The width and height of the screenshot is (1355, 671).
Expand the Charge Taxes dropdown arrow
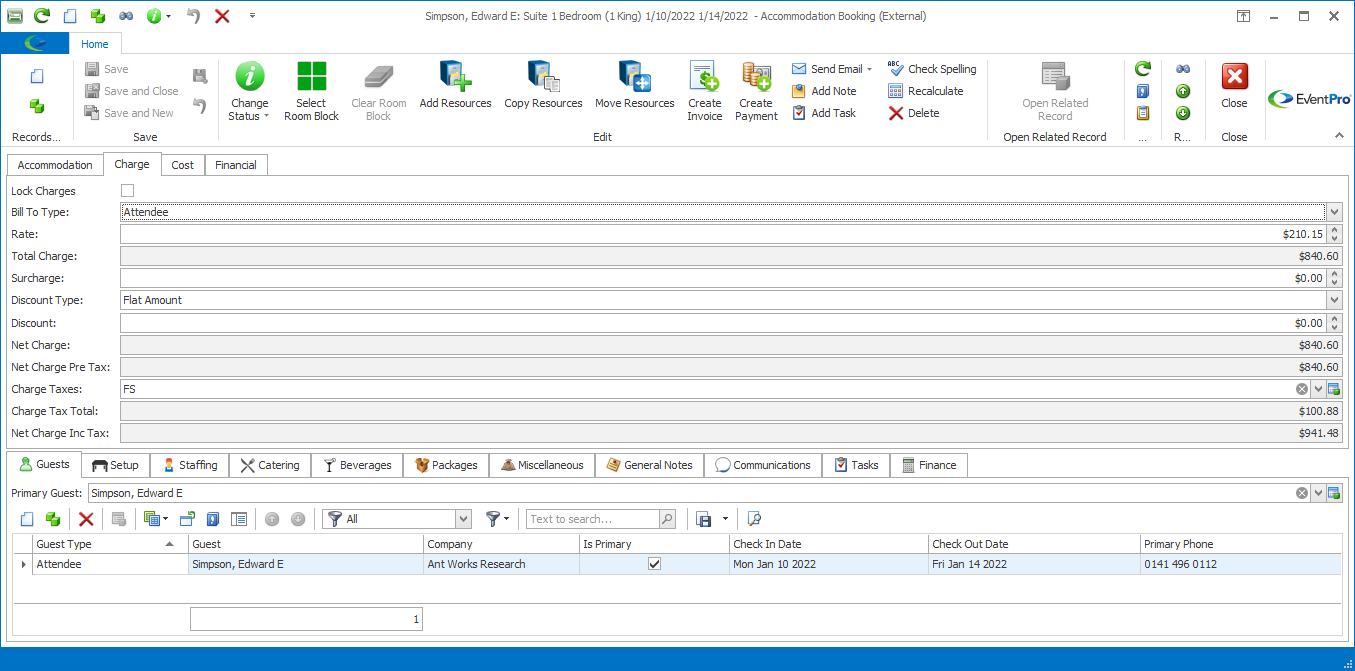pos(1318,389)
